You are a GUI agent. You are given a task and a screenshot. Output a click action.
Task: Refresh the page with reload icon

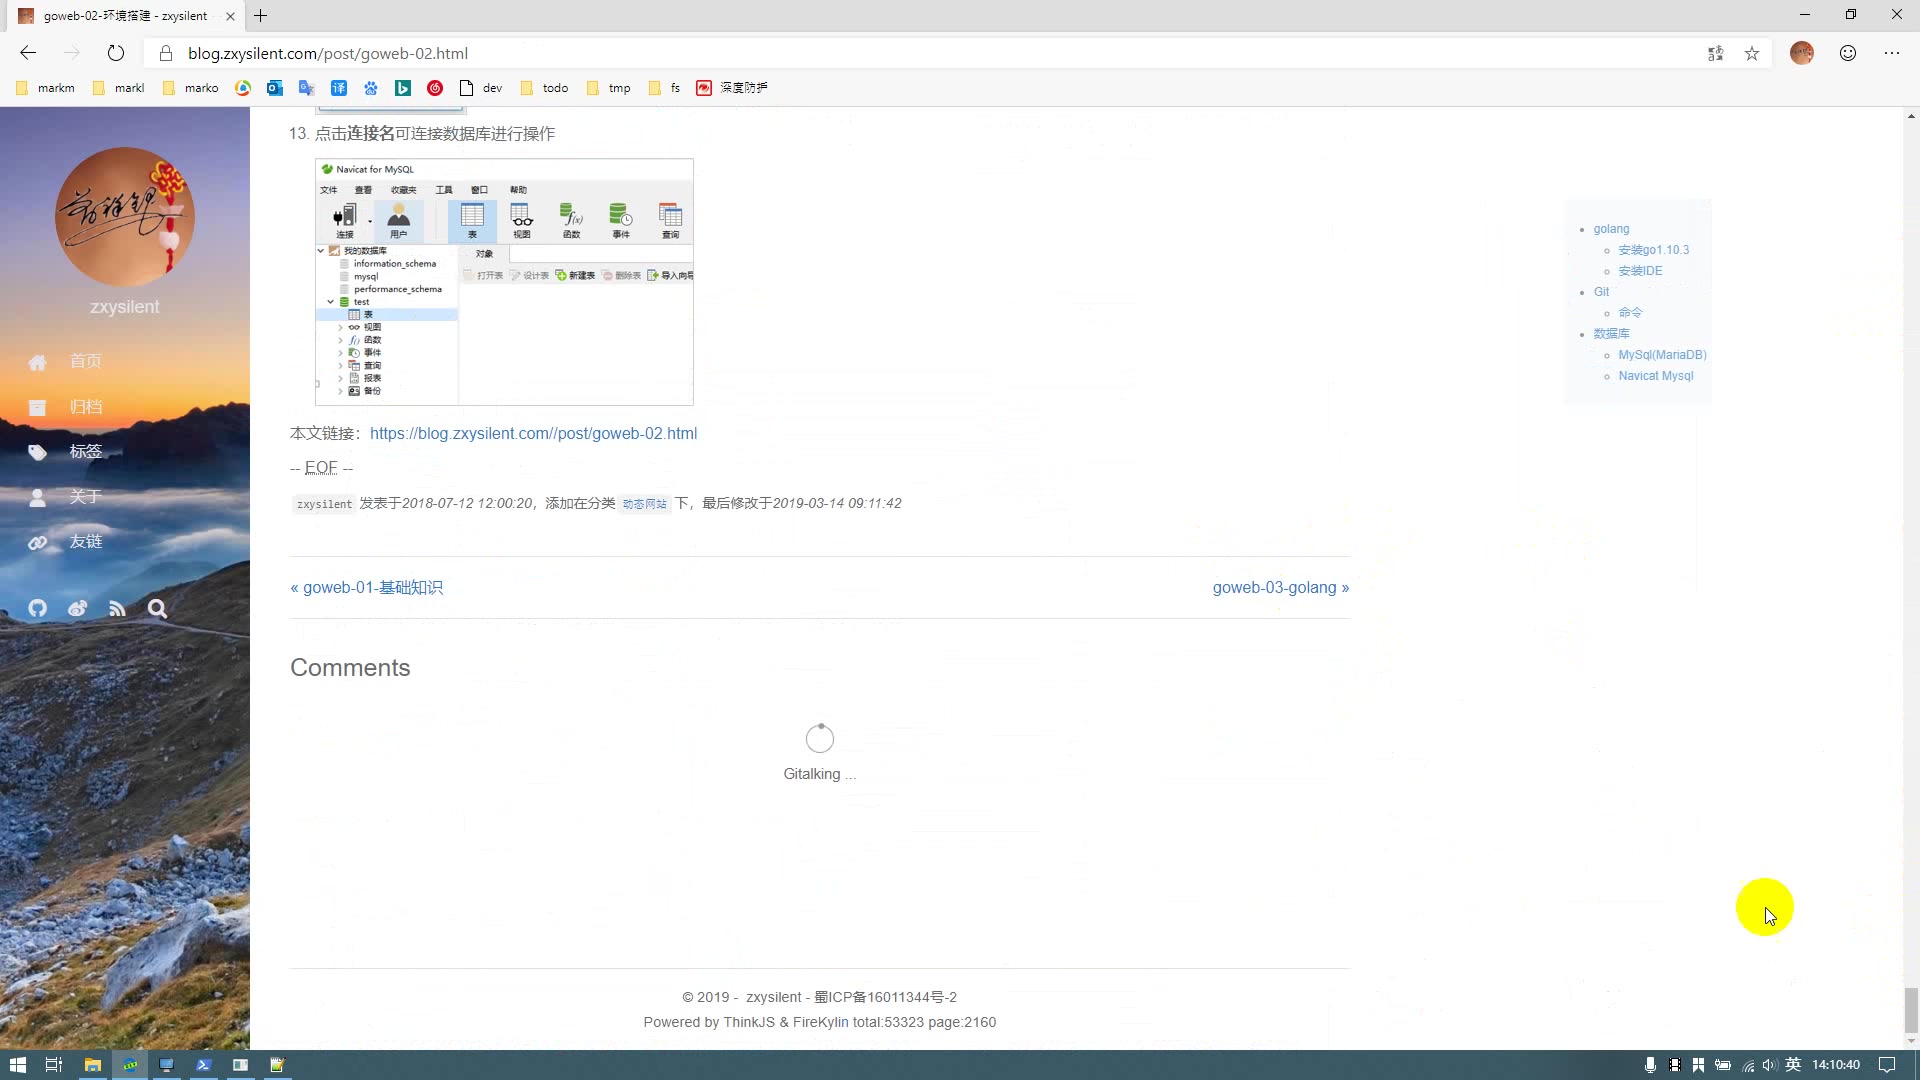[116, 53]
